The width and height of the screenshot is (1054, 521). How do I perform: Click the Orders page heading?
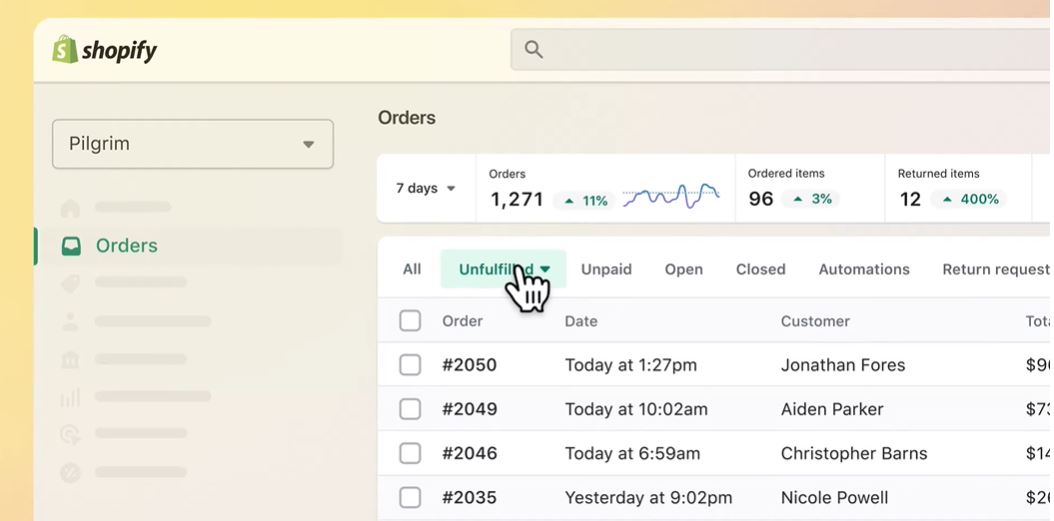click(407, 118)
